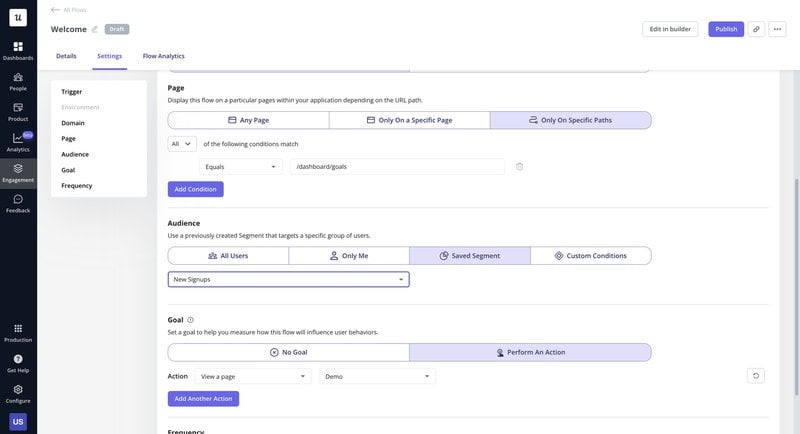
Task: Open the View a page dropdown
Action: pyautogui.click(x=253, y=376)
